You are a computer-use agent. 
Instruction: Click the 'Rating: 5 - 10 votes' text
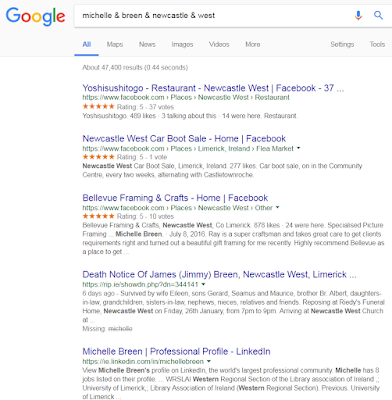(x=145, y=216)
